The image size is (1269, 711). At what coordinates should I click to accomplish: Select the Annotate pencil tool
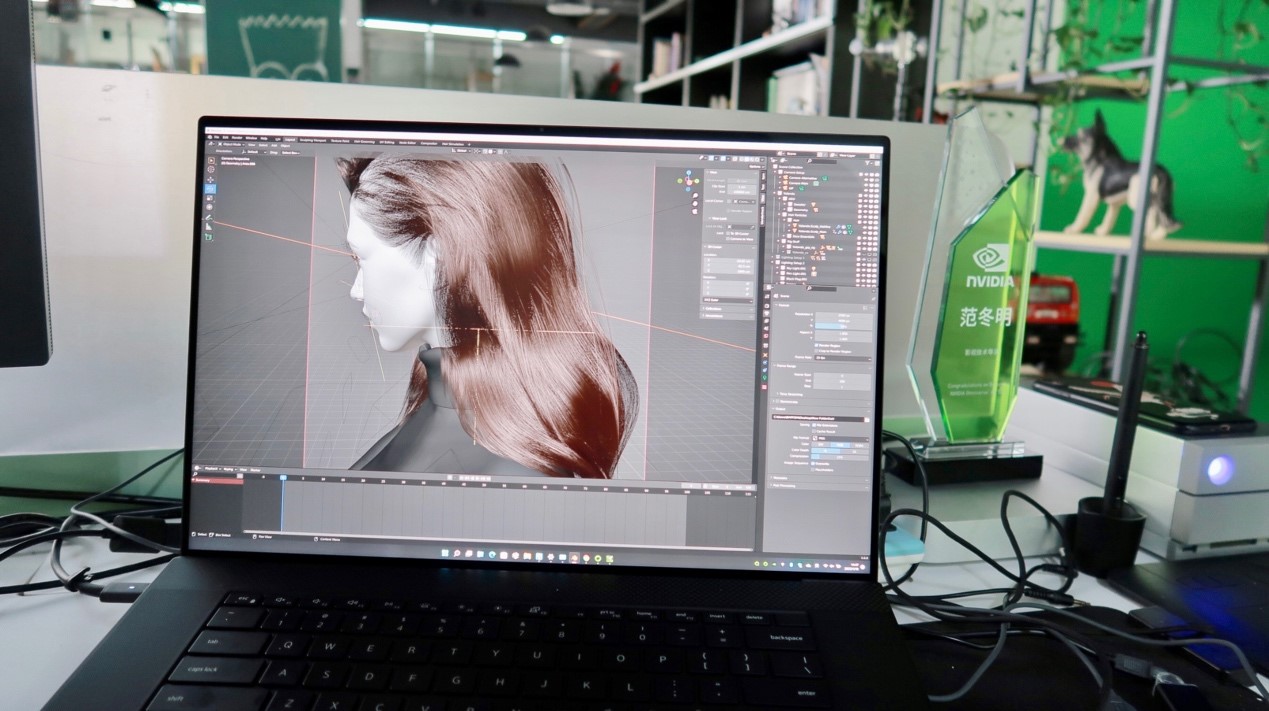(x=210, y=217)
